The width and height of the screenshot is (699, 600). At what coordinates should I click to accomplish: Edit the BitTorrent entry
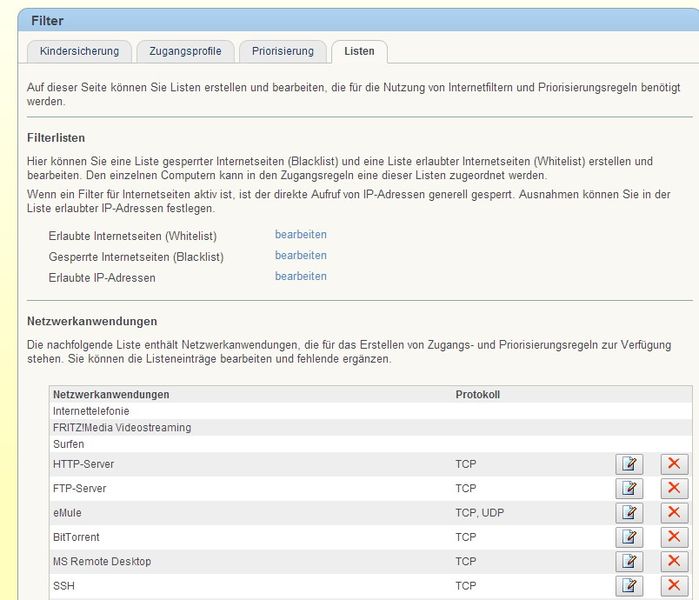(629, 537)
